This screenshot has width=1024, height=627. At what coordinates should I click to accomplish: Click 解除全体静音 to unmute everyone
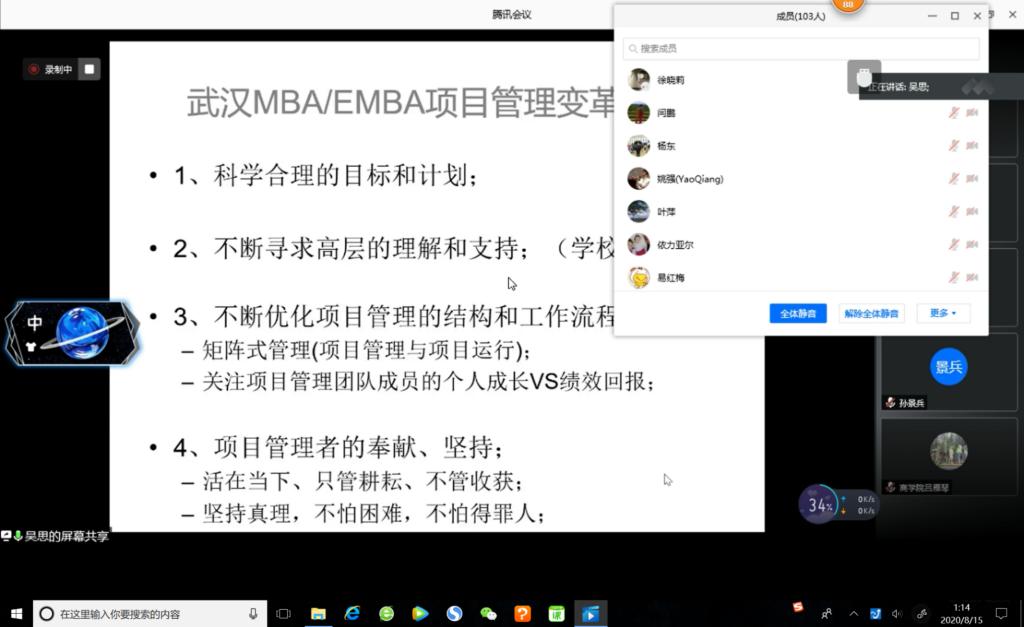tap(871, 314)
